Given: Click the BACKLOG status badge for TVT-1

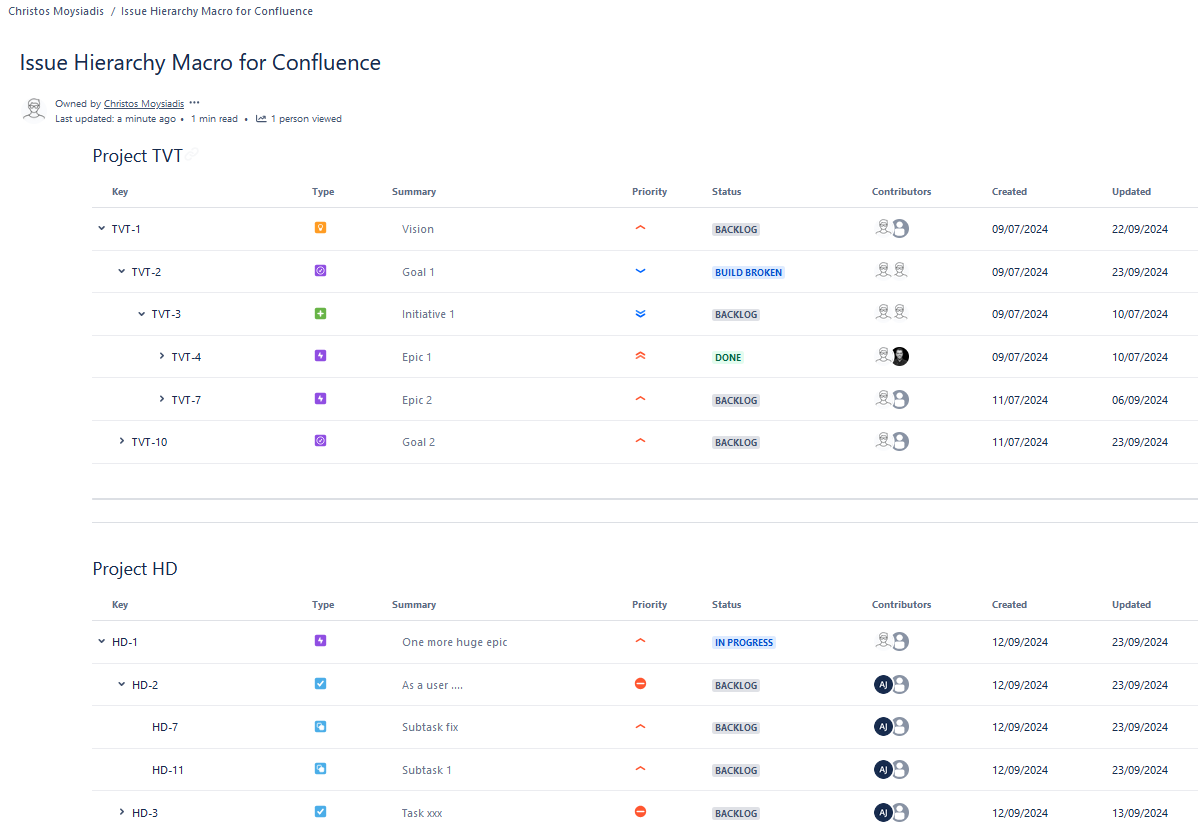Looking at the screenshot, I should [736, 230].
